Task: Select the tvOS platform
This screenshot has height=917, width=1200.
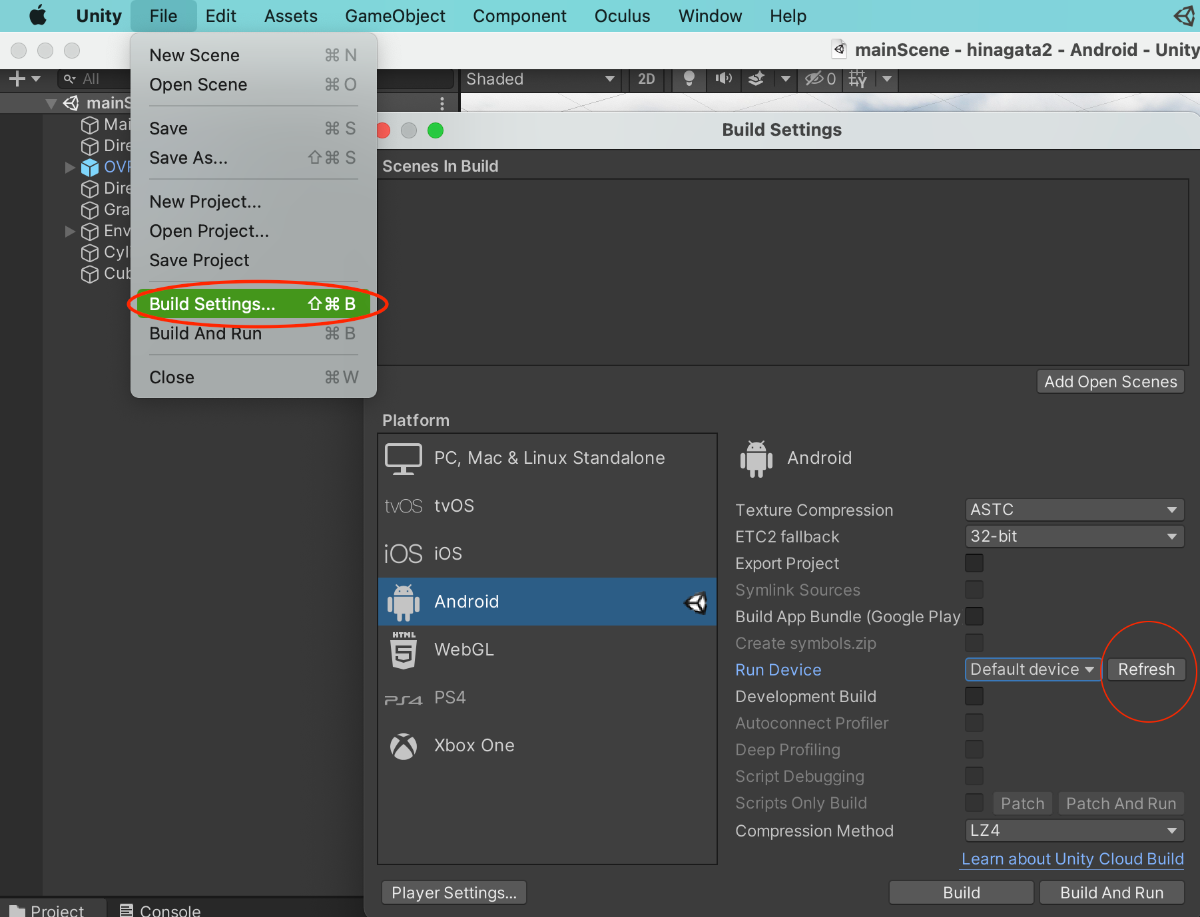Action: pyautogui.click(x=547, y=506)
